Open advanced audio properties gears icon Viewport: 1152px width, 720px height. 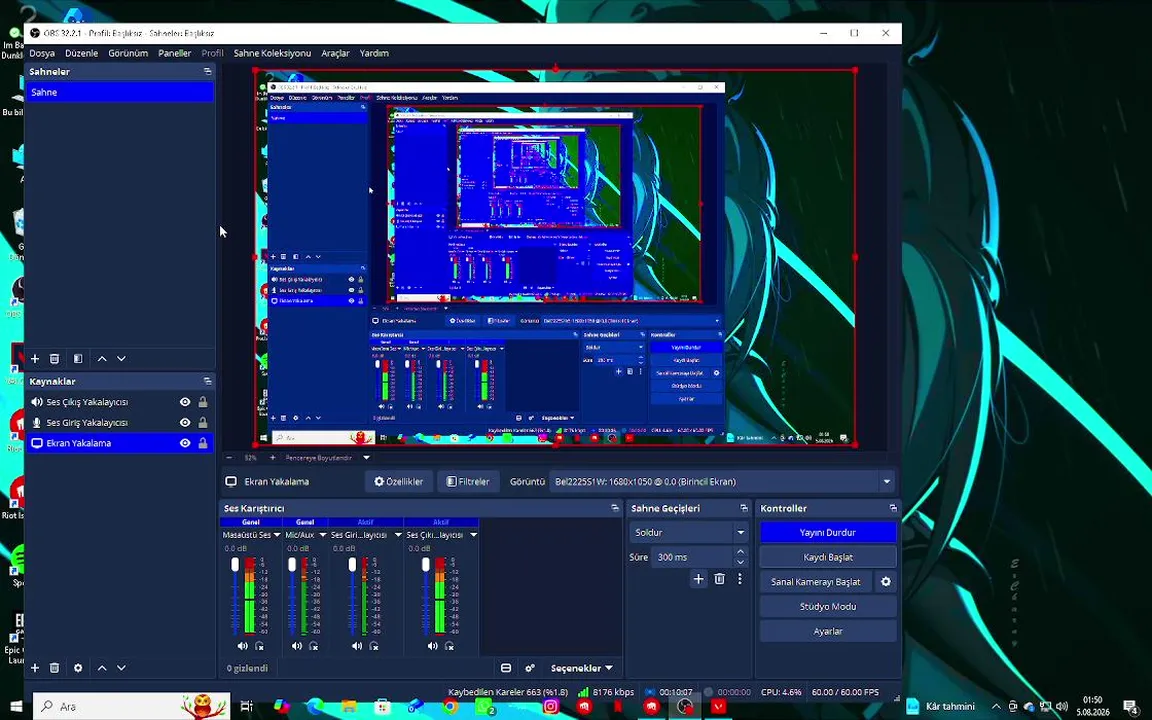click(530, 668)
